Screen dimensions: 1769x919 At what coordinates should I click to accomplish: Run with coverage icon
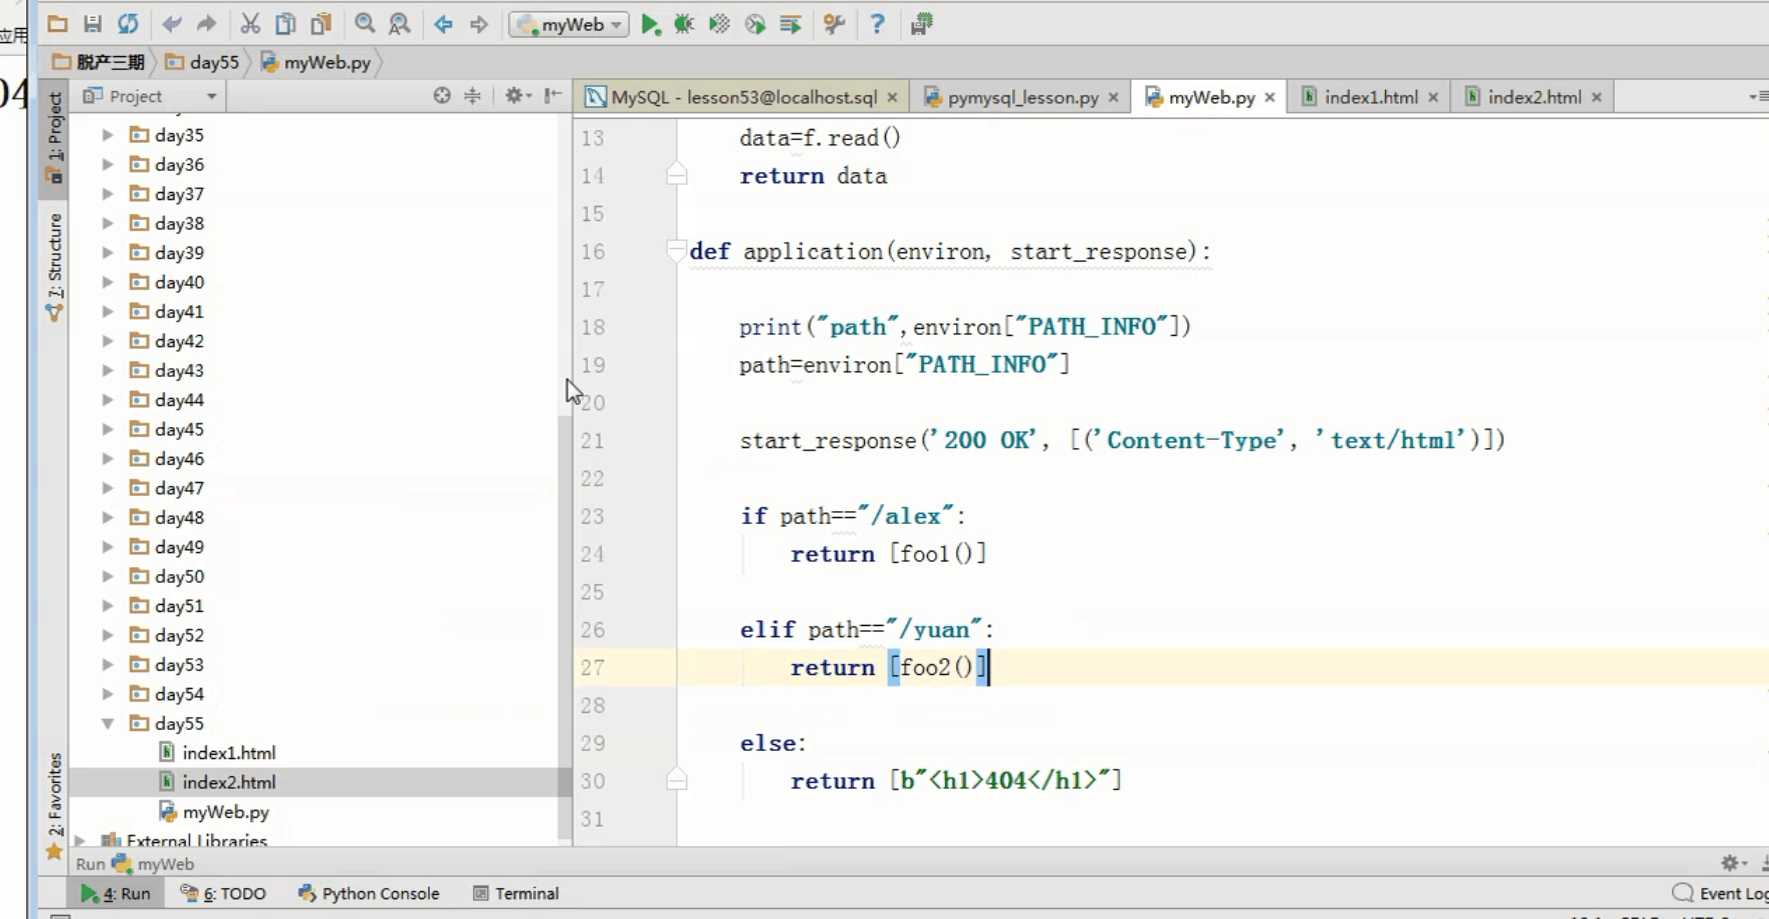click(719, 24)
